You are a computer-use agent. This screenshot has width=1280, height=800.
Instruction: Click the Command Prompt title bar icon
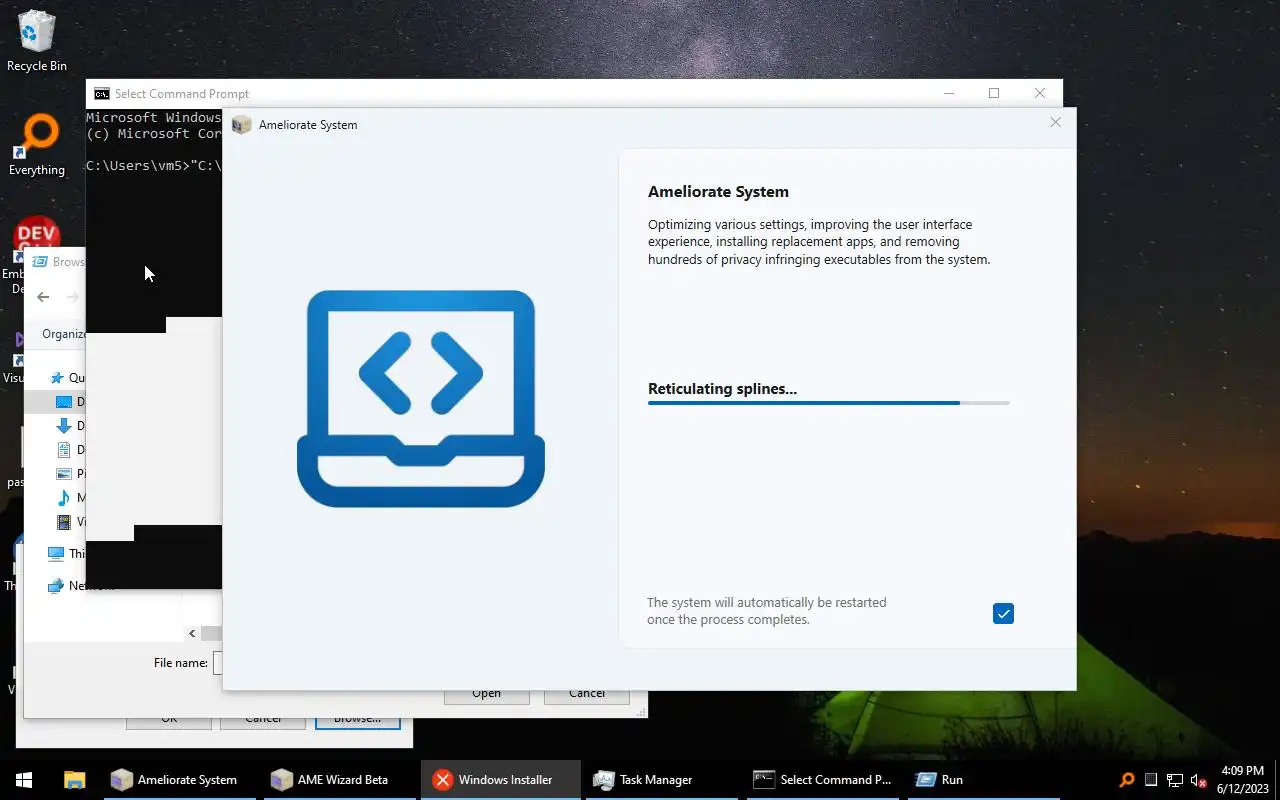(x=101, y=94)
